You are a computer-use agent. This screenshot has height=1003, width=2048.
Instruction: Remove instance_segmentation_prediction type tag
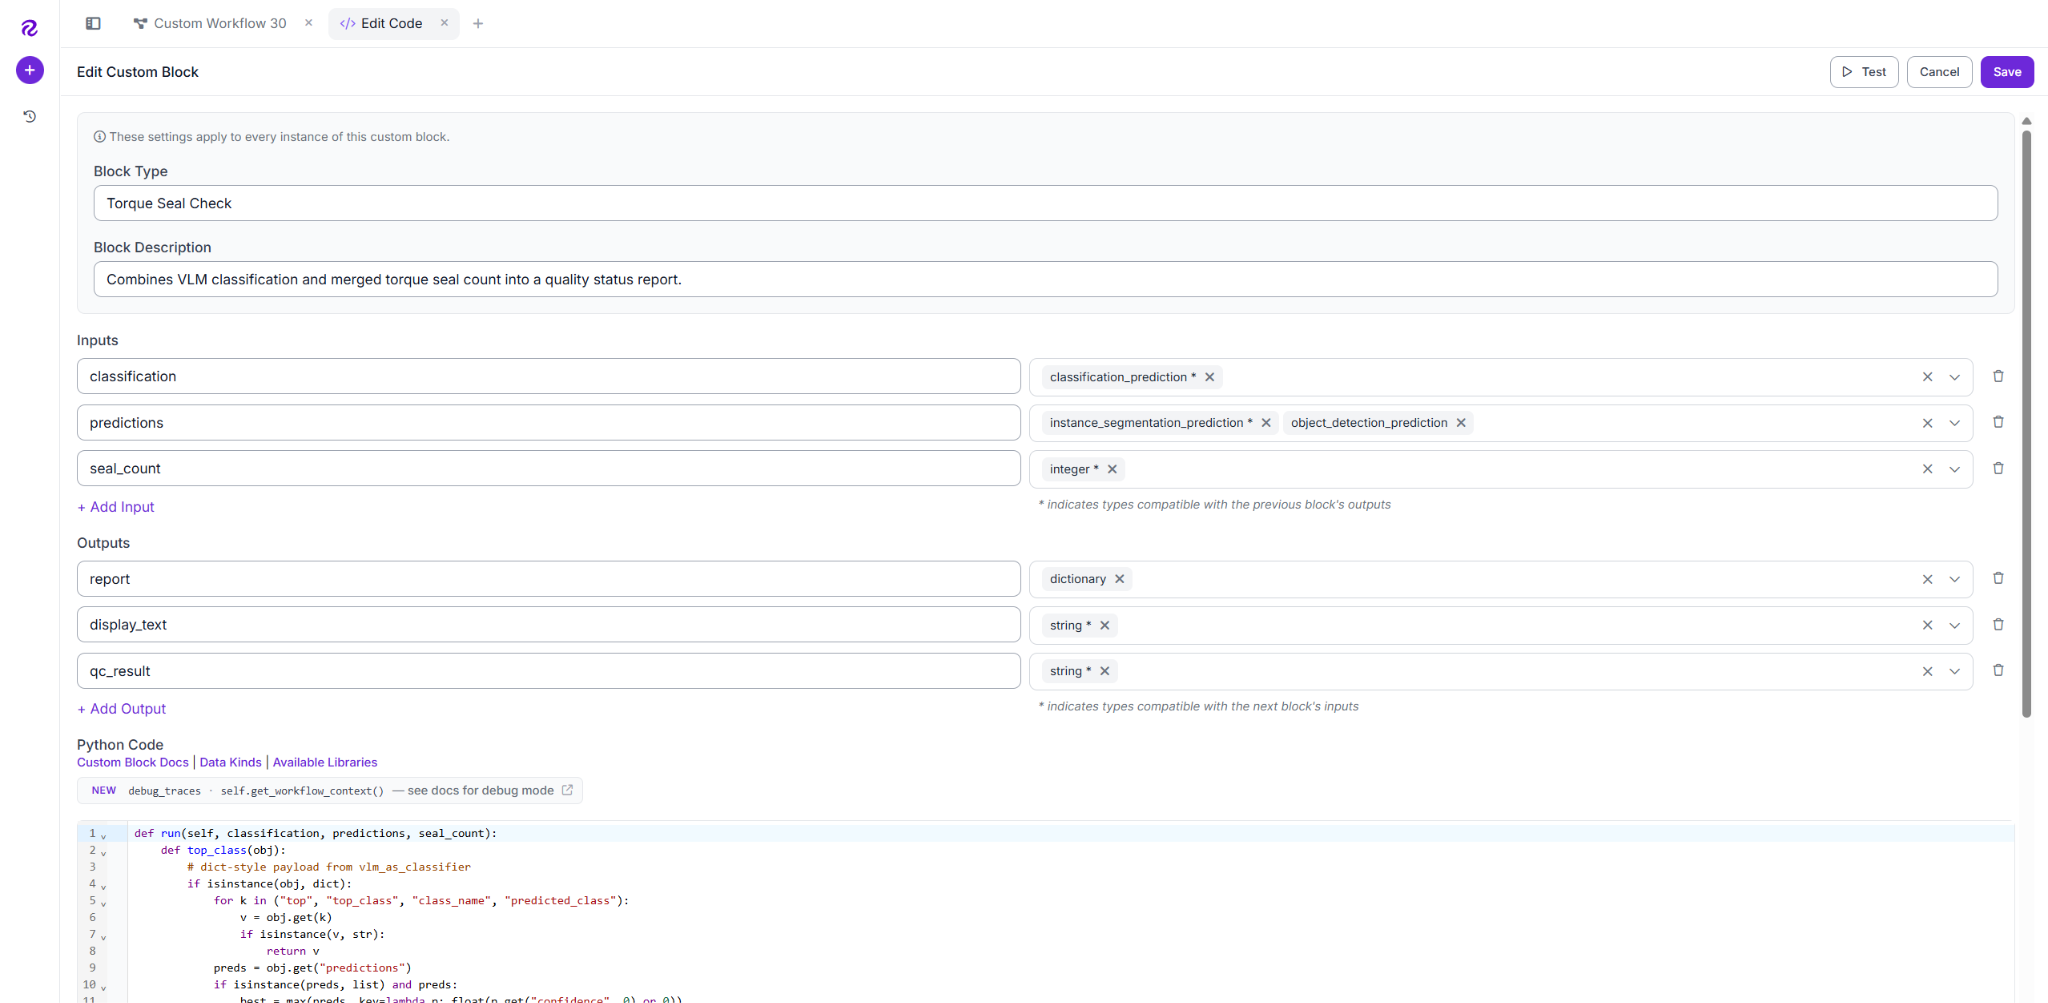pyautogui.click(x=1266, y=423)
